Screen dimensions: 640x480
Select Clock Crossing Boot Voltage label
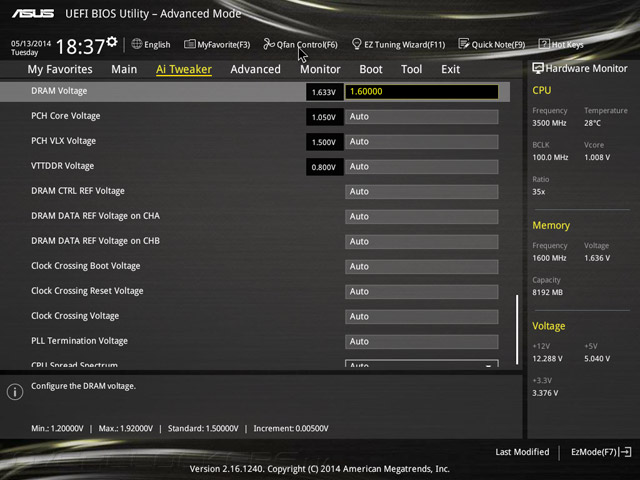tap(86, 266)
